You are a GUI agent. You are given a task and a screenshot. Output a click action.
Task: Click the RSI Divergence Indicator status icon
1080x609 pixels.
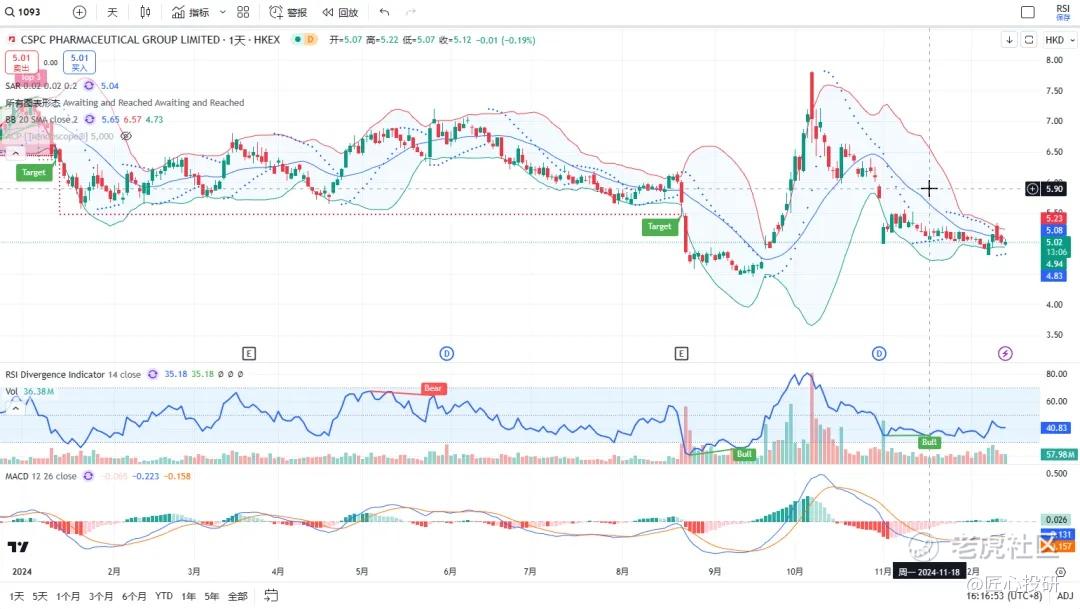point(152,374)
